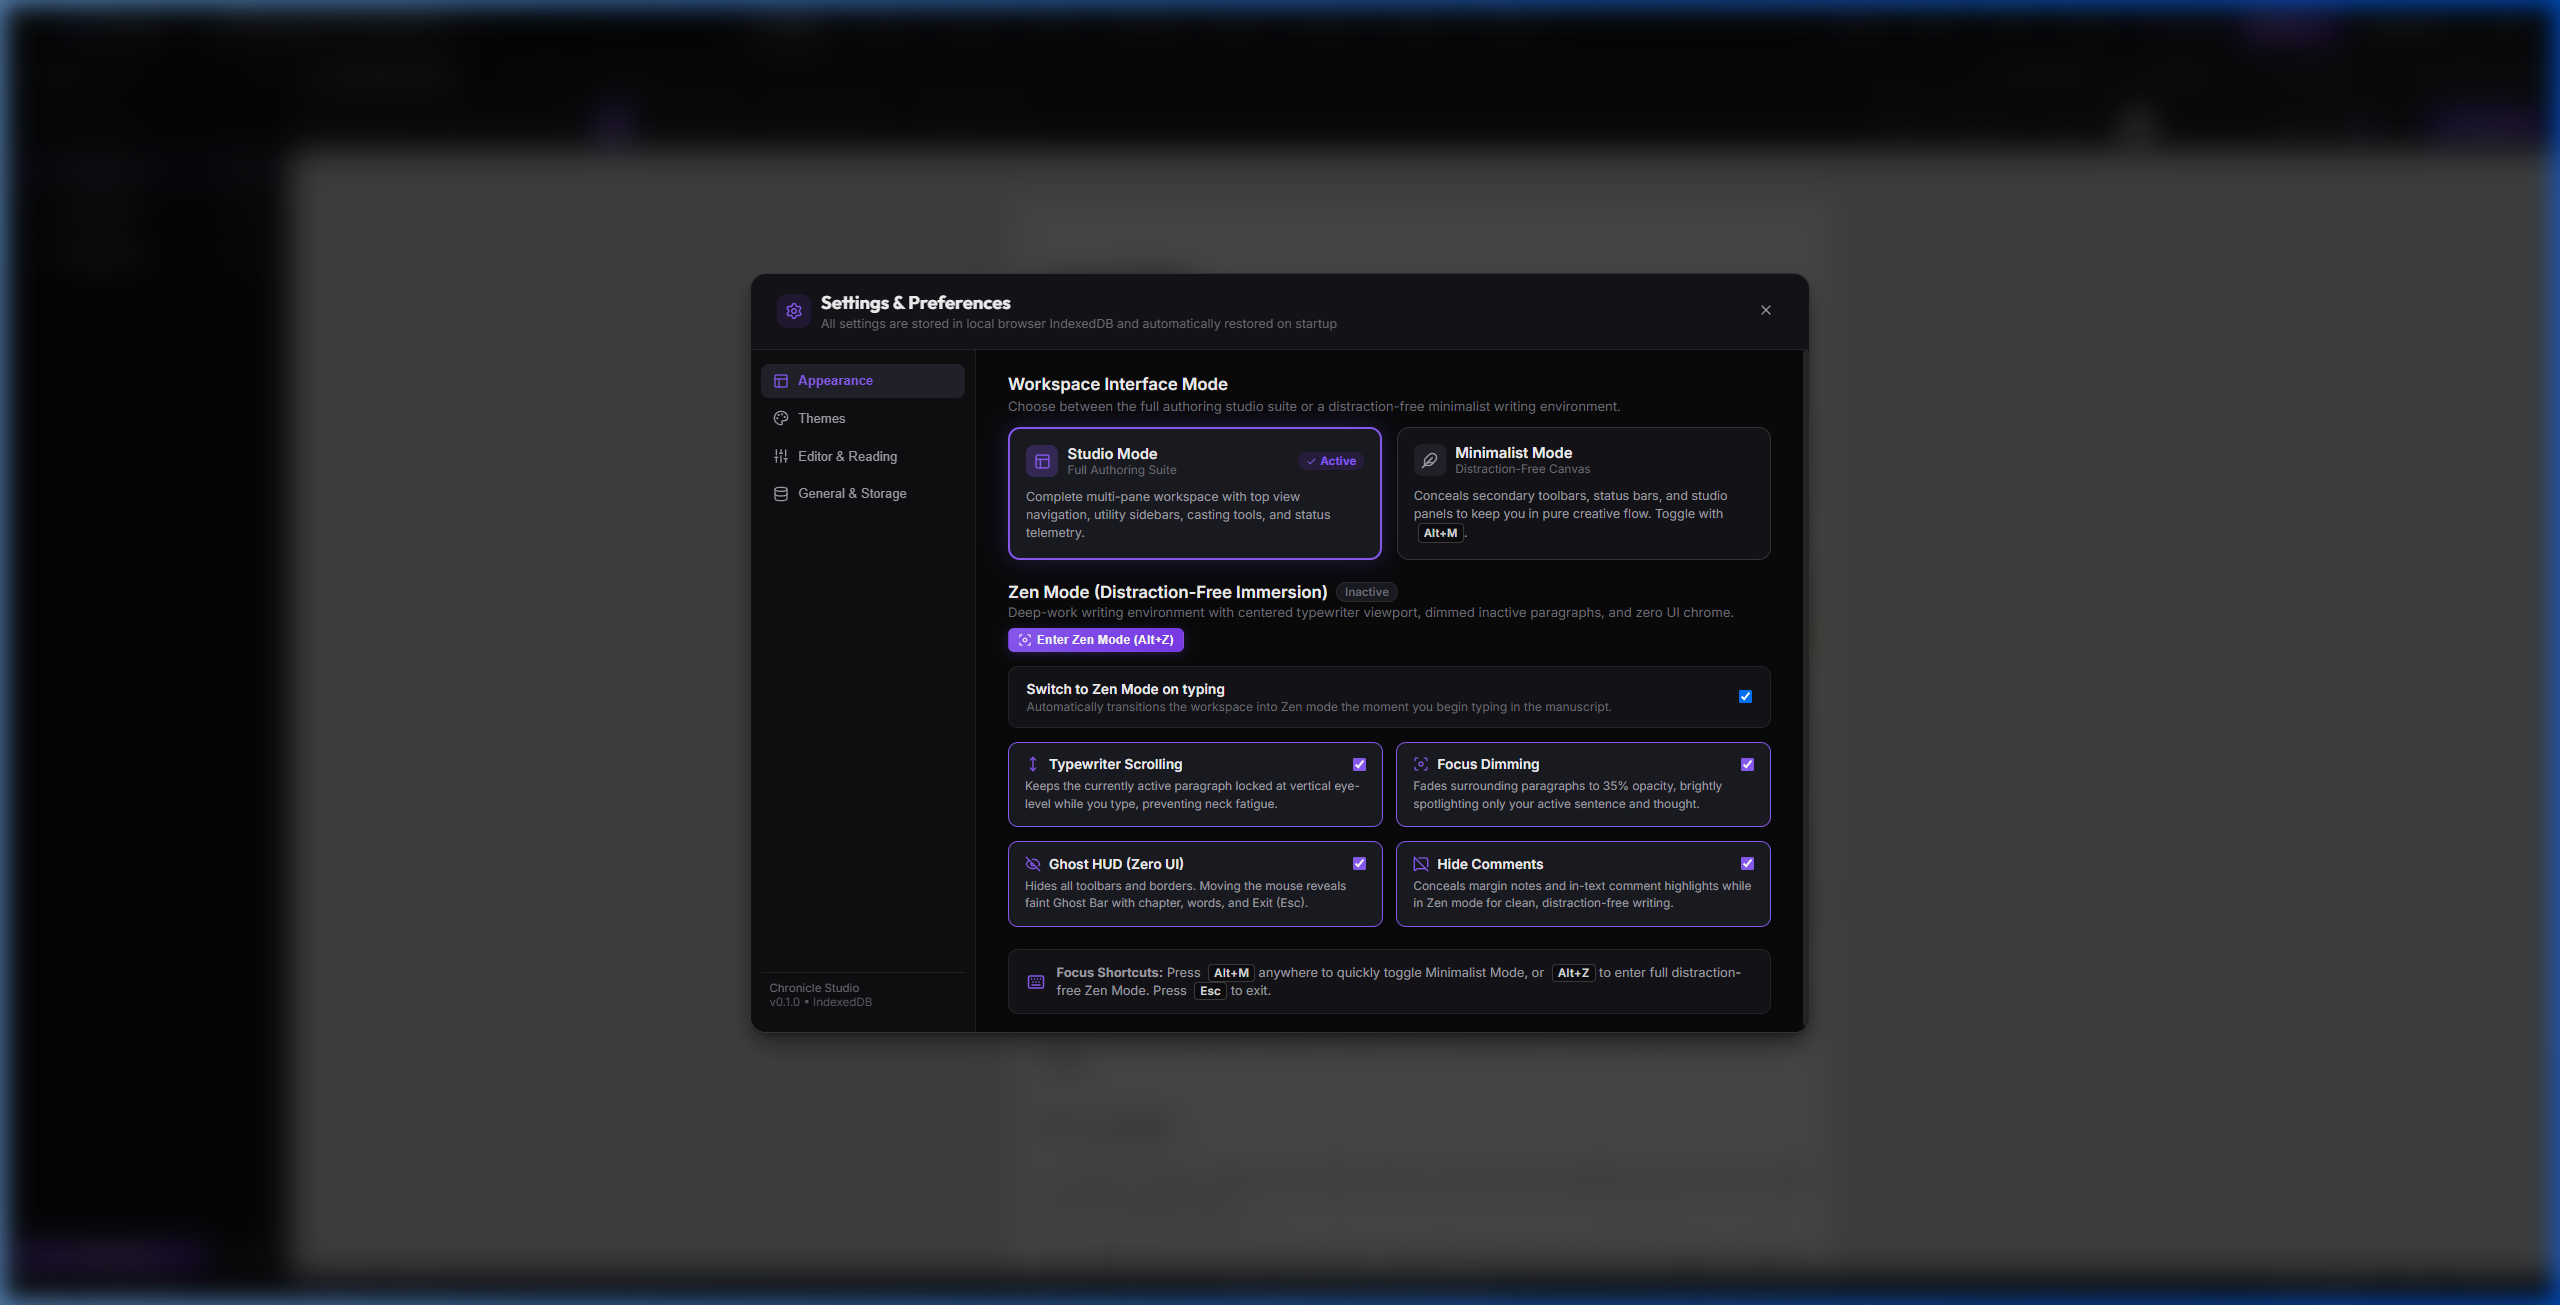The height and width of the screenshot is (1305, 2560).
Task: Click the Hide Comments crossed-bubble icon
Action: click(1421, 864)
